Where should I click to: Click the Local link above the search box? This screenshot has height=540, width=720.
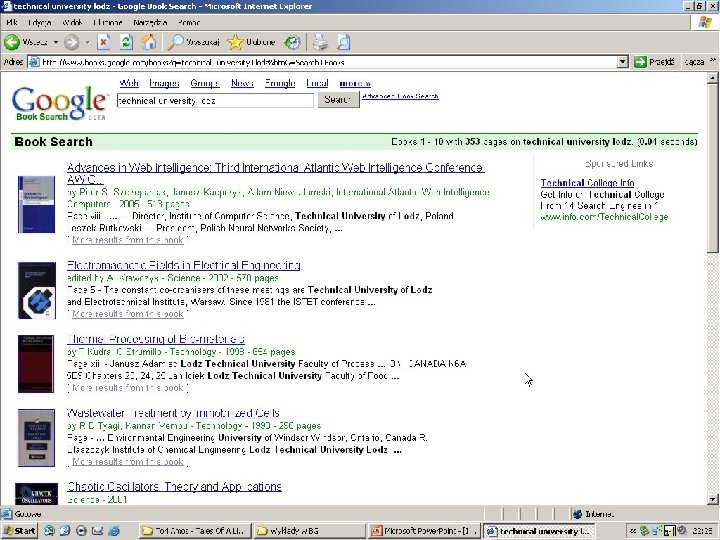[x=317, y=83]
